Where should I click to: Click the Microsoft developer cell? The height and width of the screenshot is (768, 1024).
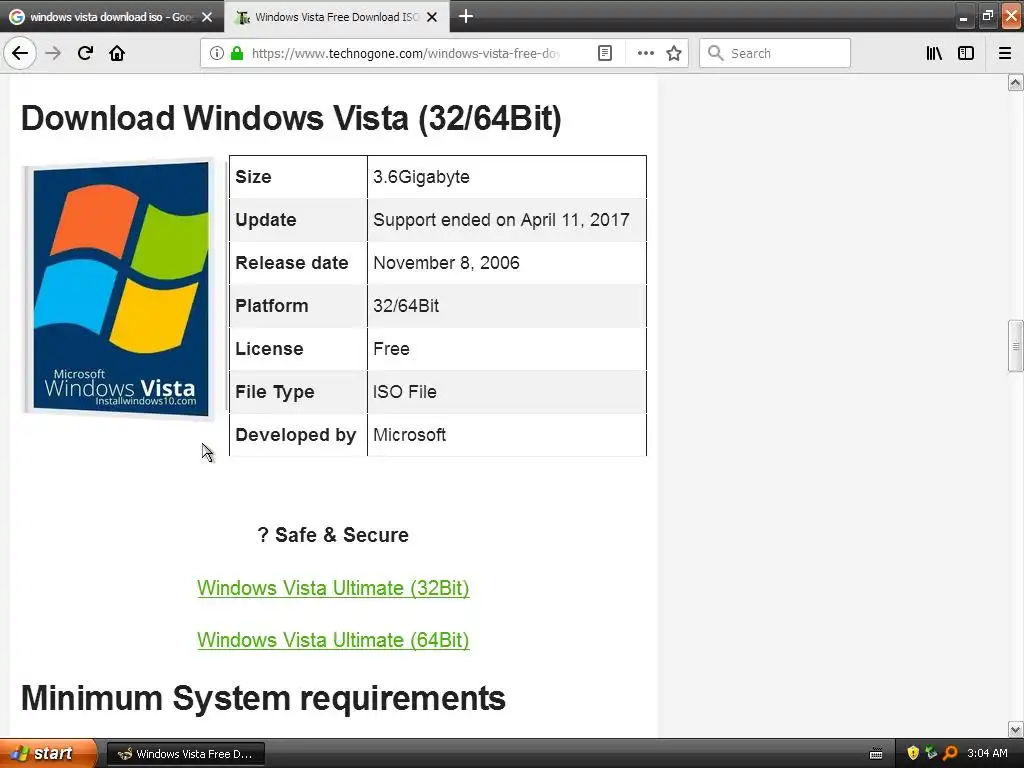pyautogui.click(x=507, y=435)
